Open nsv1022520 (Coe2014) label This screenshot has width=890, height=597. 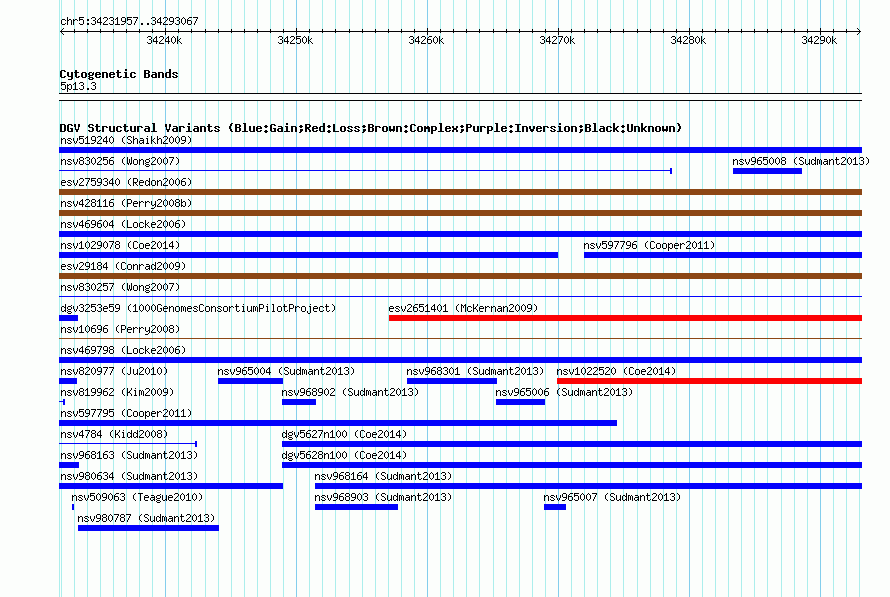click(x=616, y=371)
